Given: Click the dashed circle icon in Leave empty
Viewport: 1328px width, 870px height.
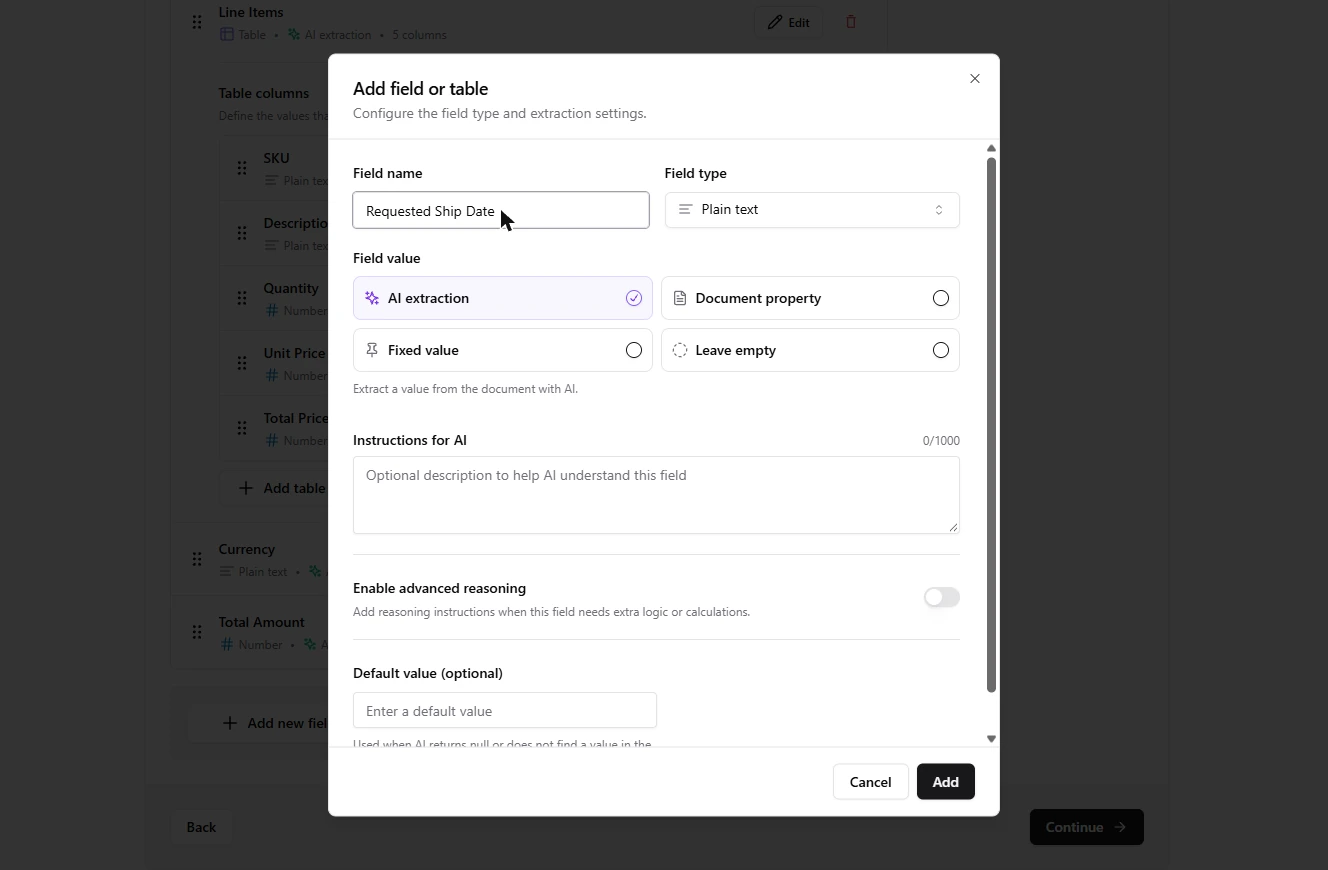Looking at the screenshot, I should [x=680, y=350].
